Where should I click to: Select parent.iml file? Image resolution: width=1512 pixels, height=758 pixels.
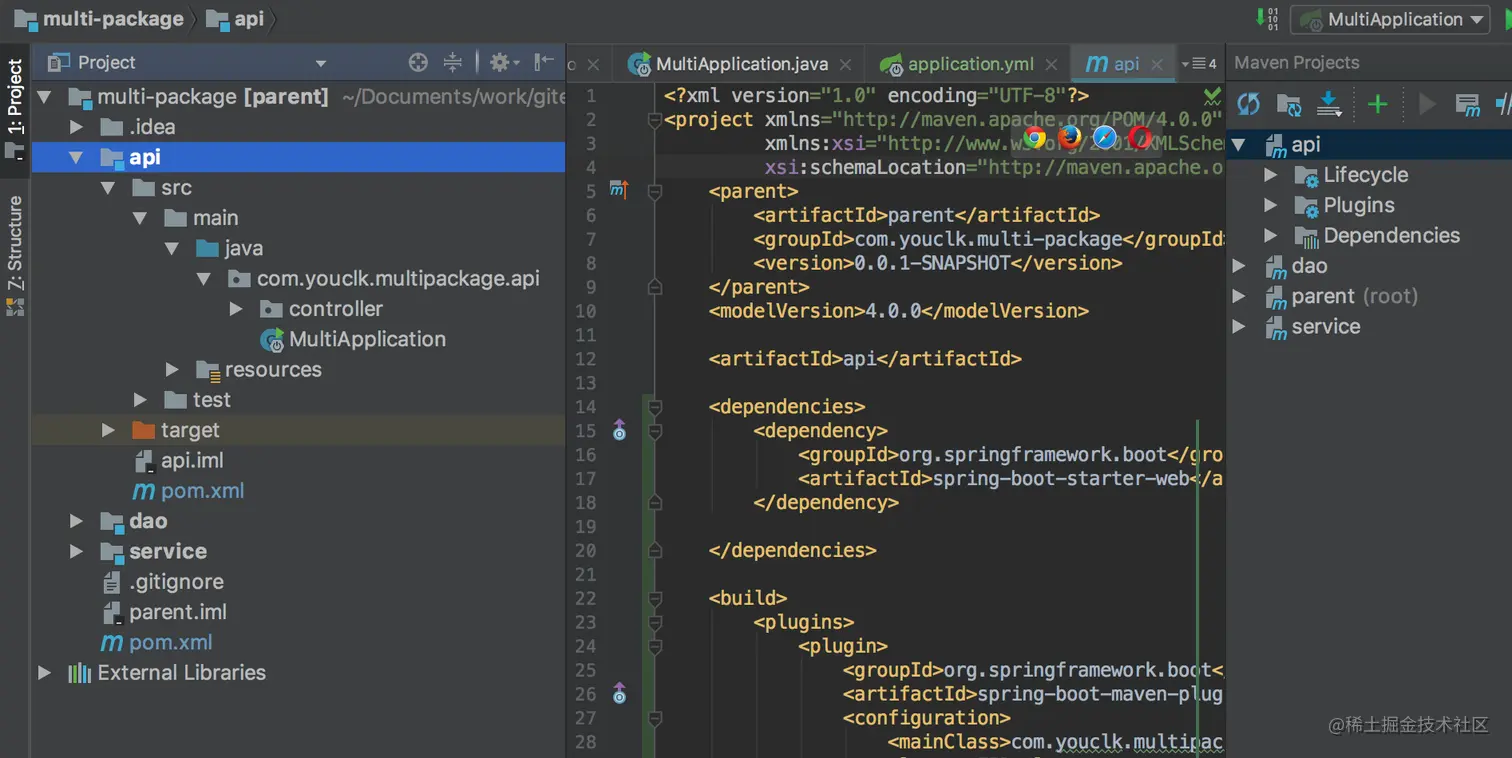coord(164,612)
